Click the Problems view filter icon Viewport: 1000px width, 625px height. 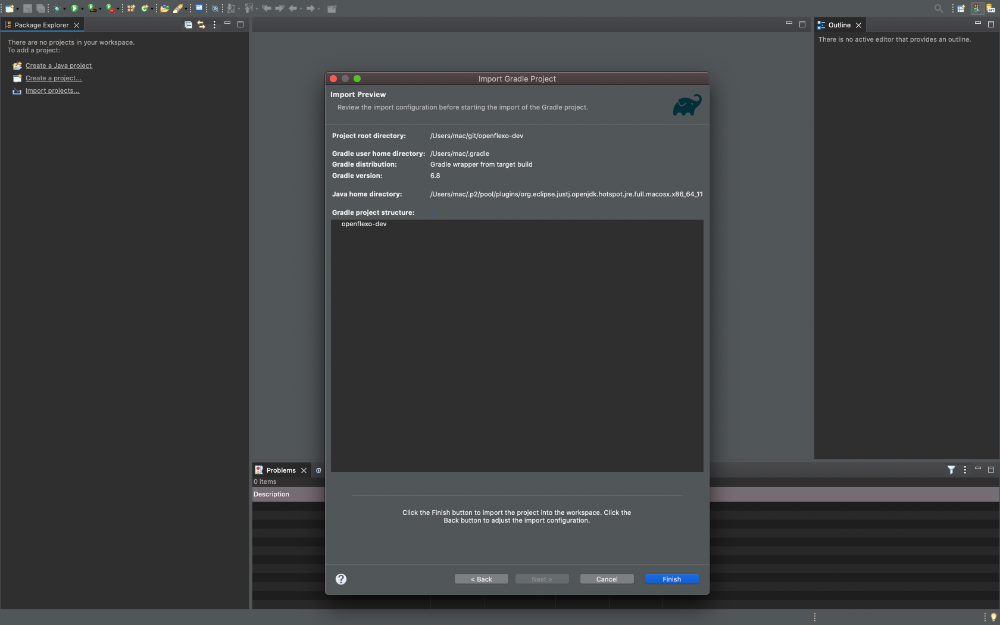[951, 470]
